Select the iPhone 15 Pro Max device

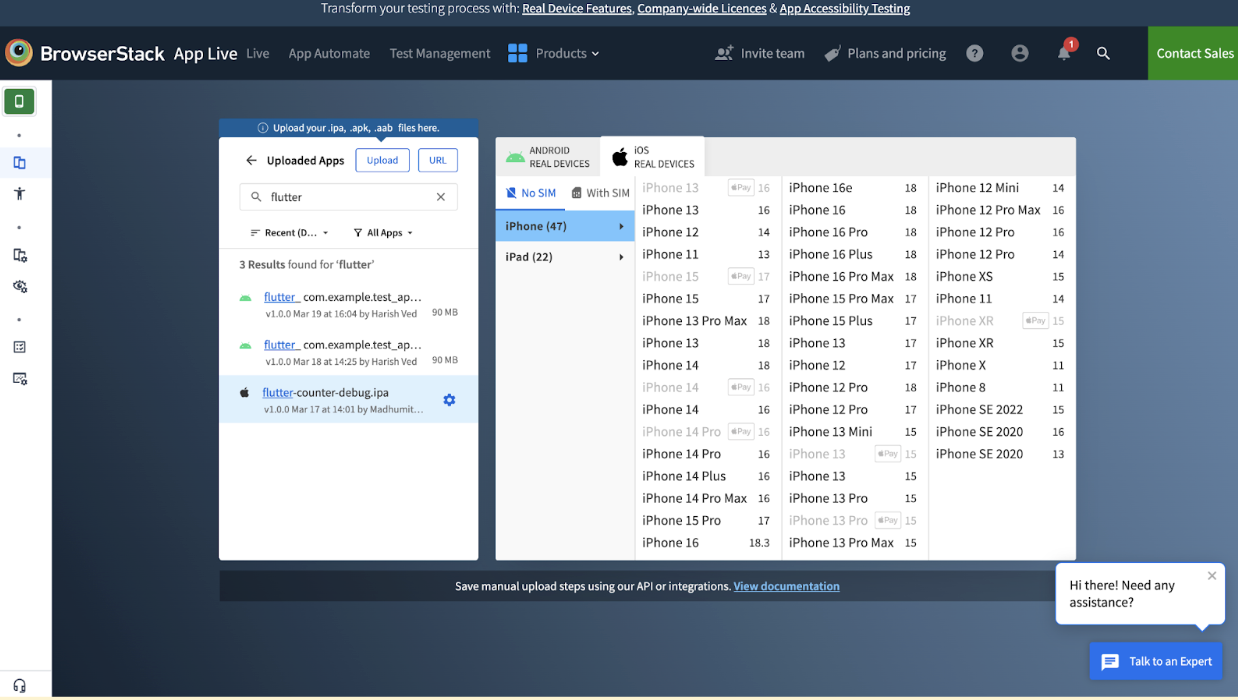coord(854,298)
